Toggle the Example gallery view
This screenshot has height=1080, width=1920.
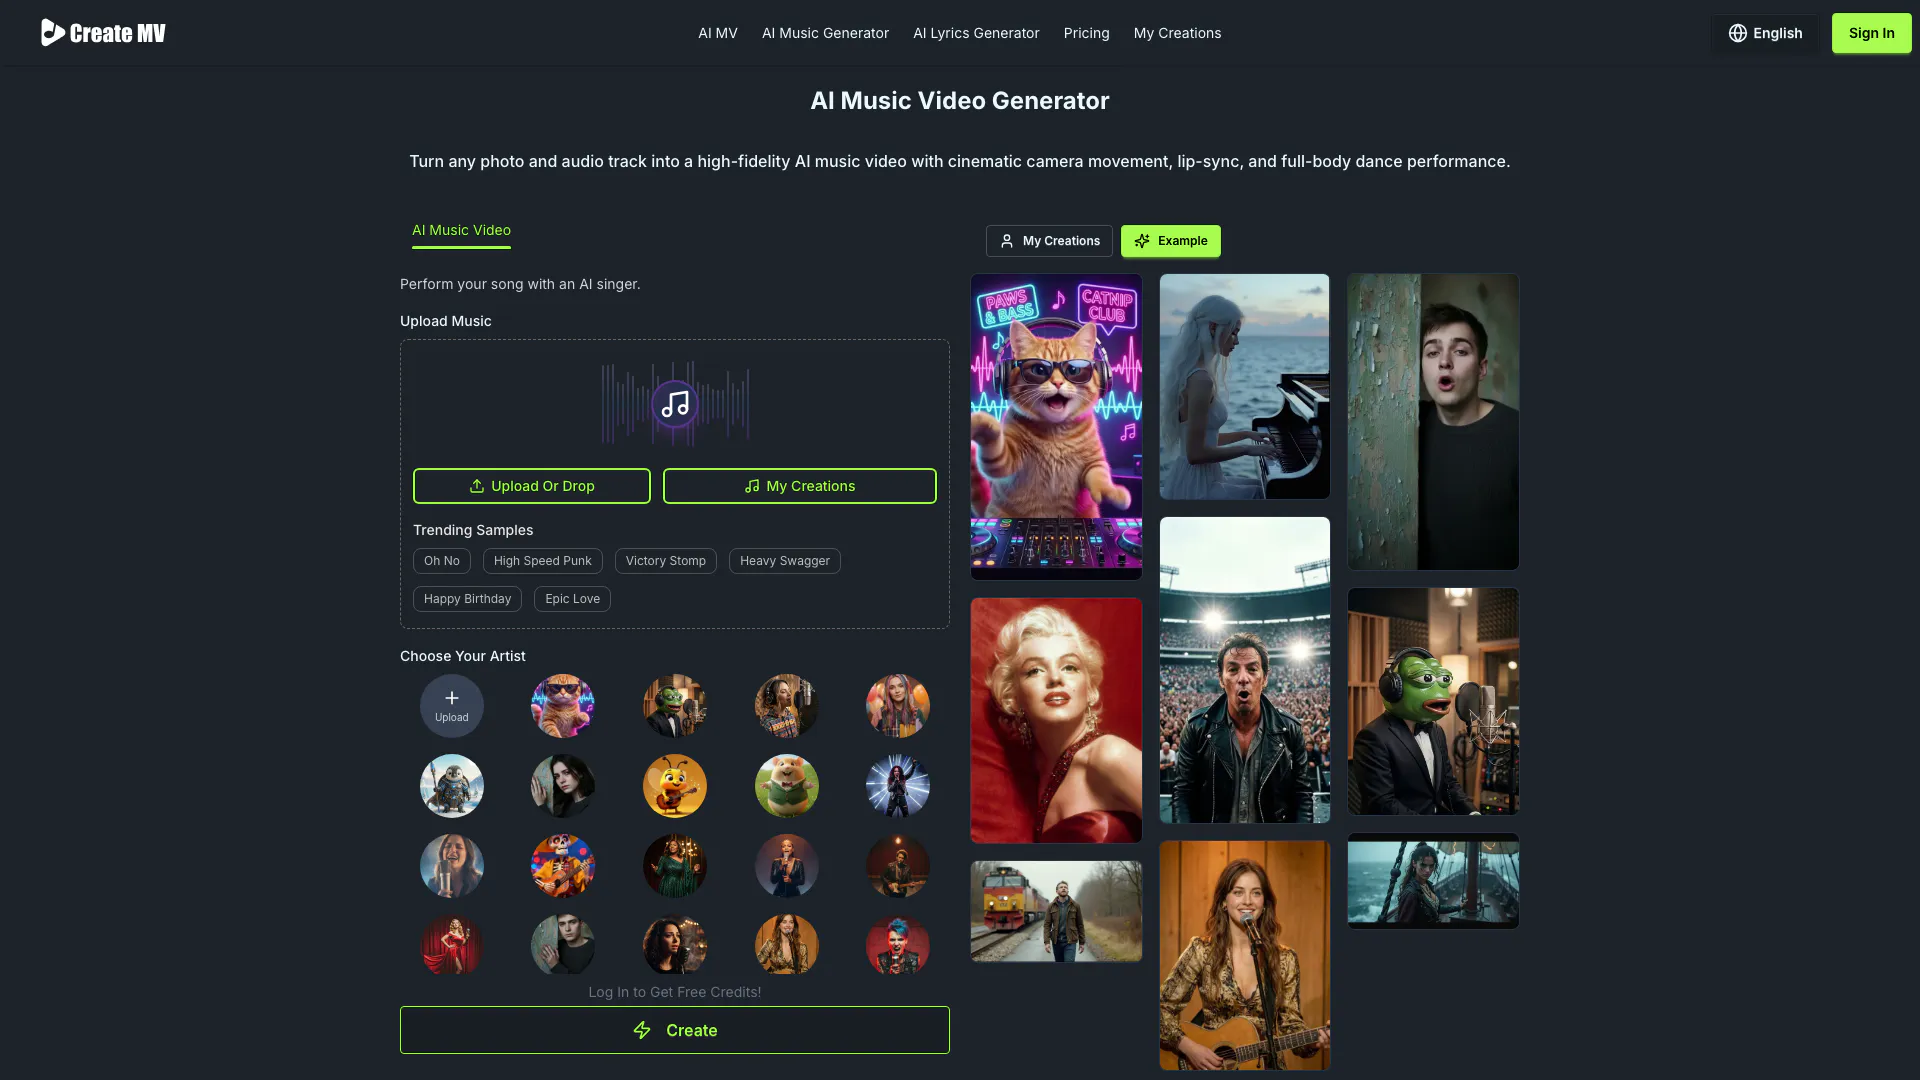1170,241
